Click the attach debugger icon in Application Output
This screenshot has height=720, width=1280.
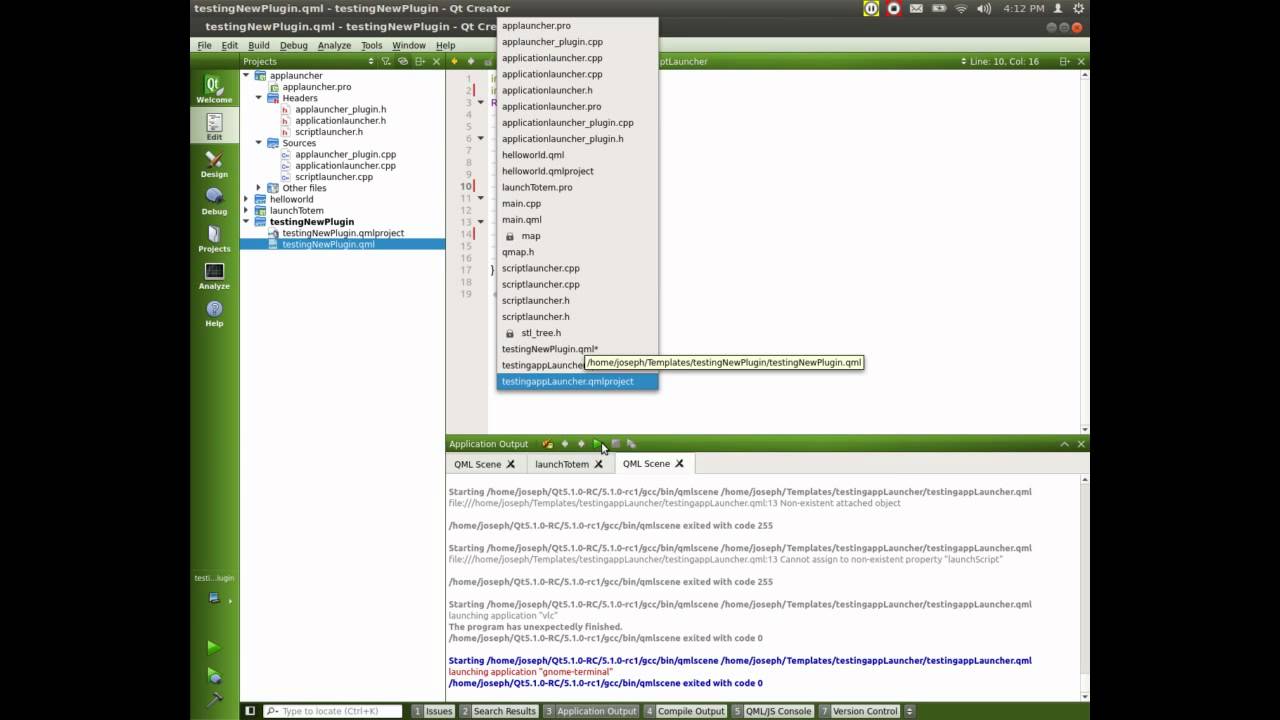pyautogui.click(x=547, y=444)
